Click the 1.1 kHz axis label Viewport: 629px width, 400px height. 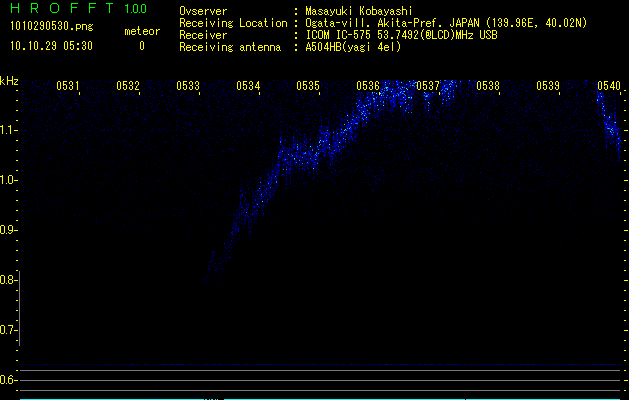pyautogui.click(x=8, y=130)
